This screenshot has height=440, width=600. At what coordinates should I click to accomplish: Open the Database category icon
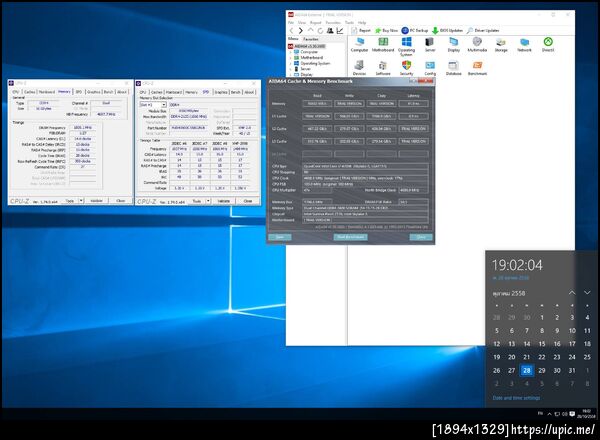[x=453, y=68]
